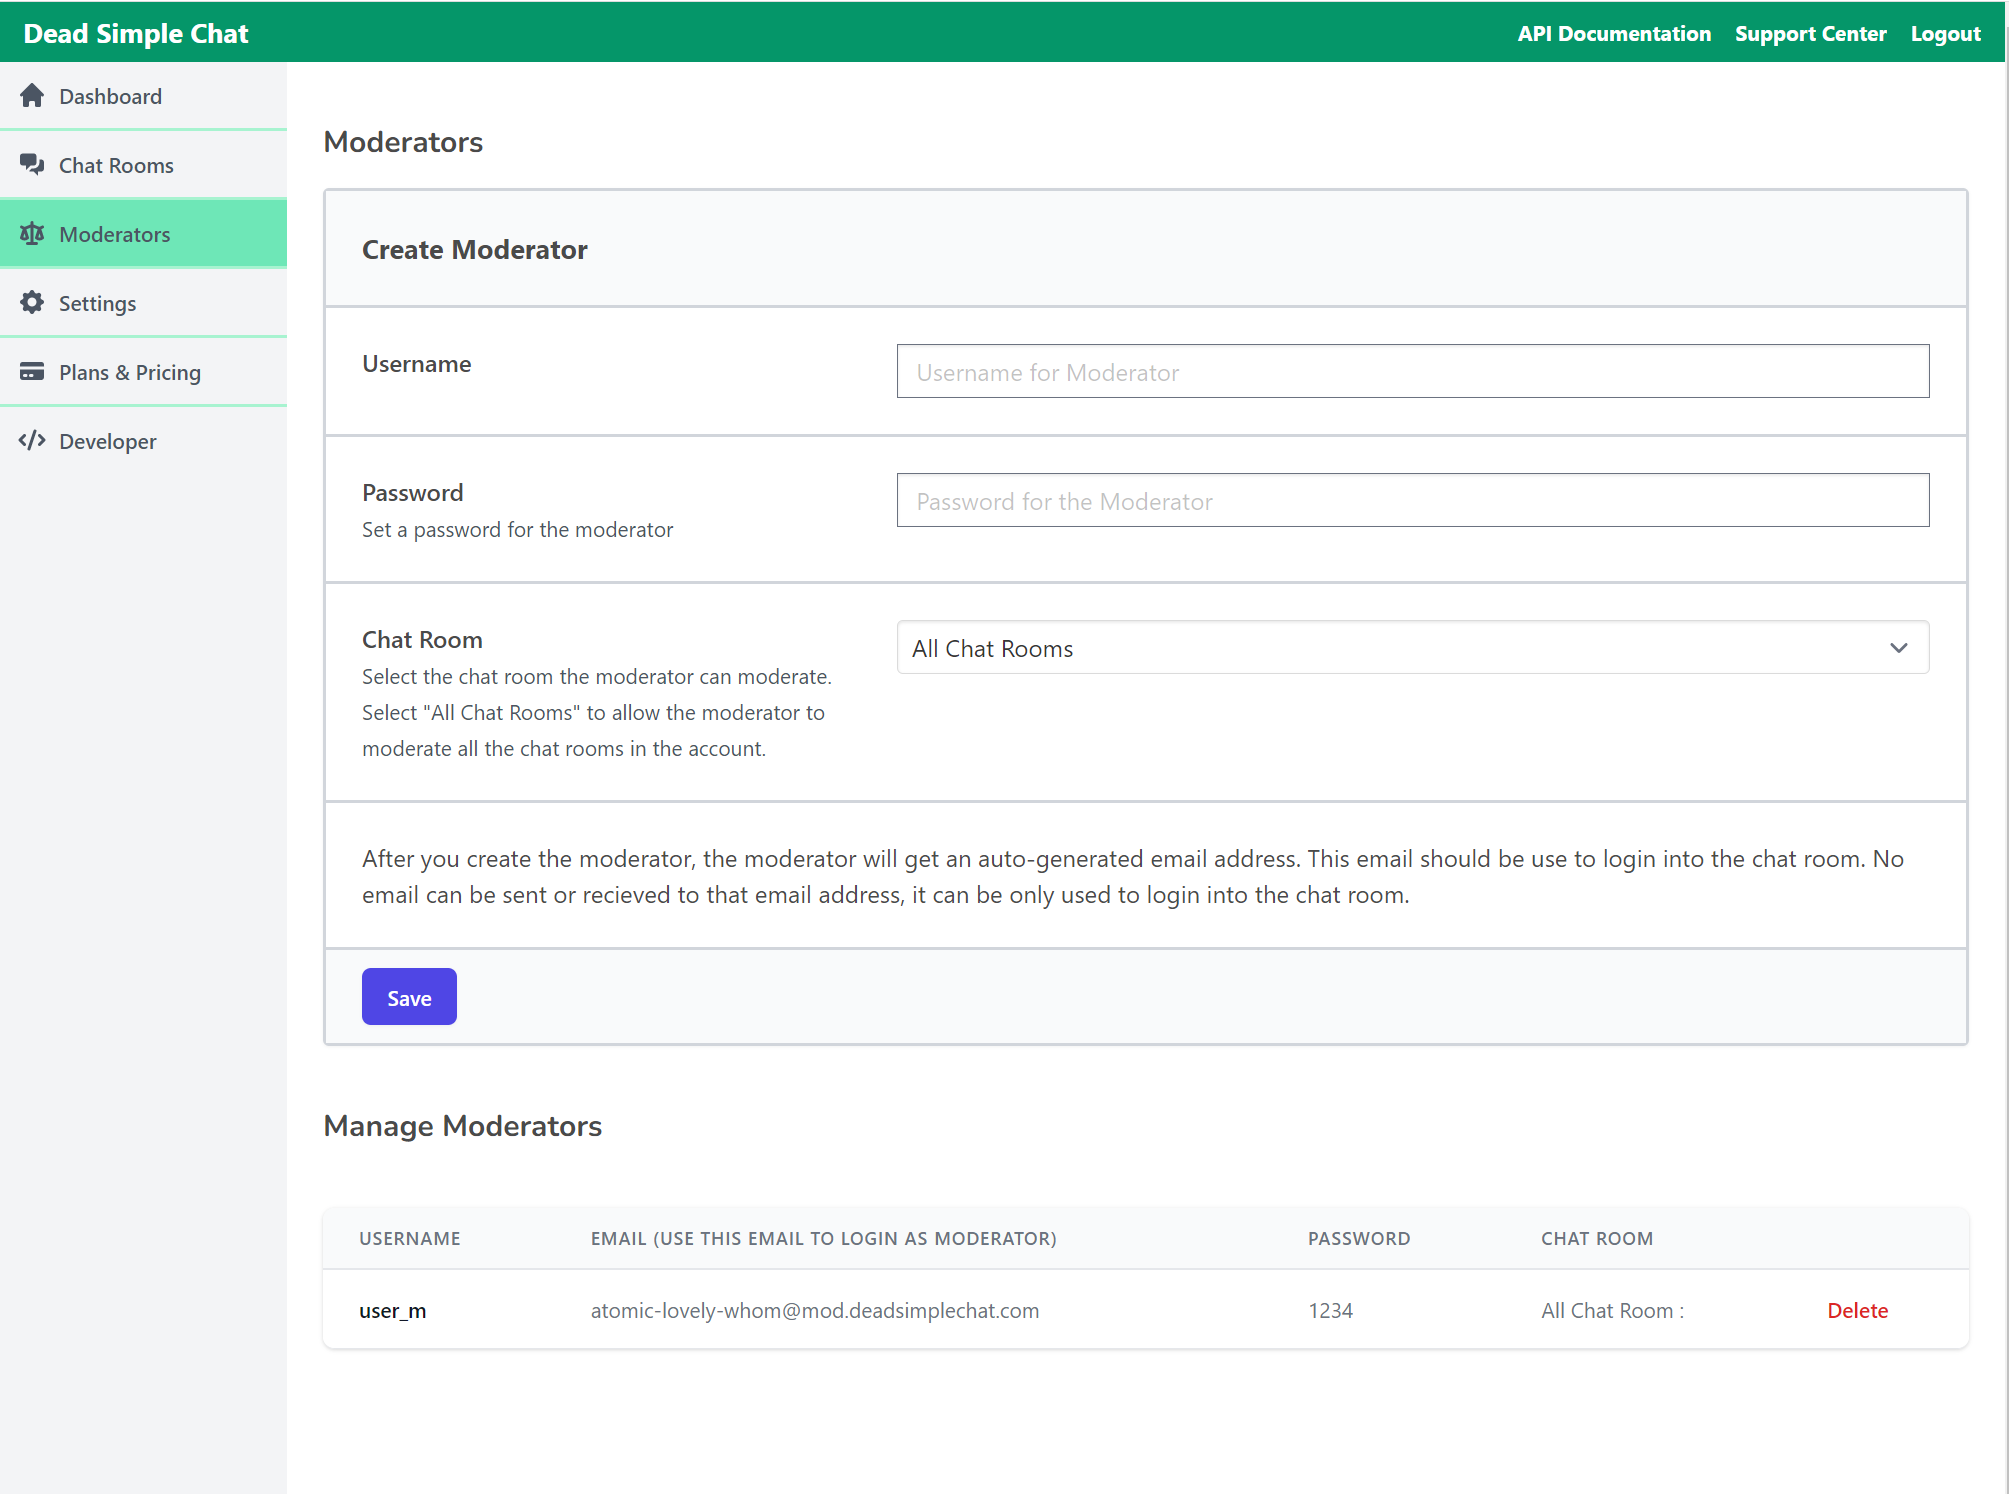This screenshot has height=1494, width=2009.
Task: Focus the Username for Moderator field
Action: [x=1412, y=371]
